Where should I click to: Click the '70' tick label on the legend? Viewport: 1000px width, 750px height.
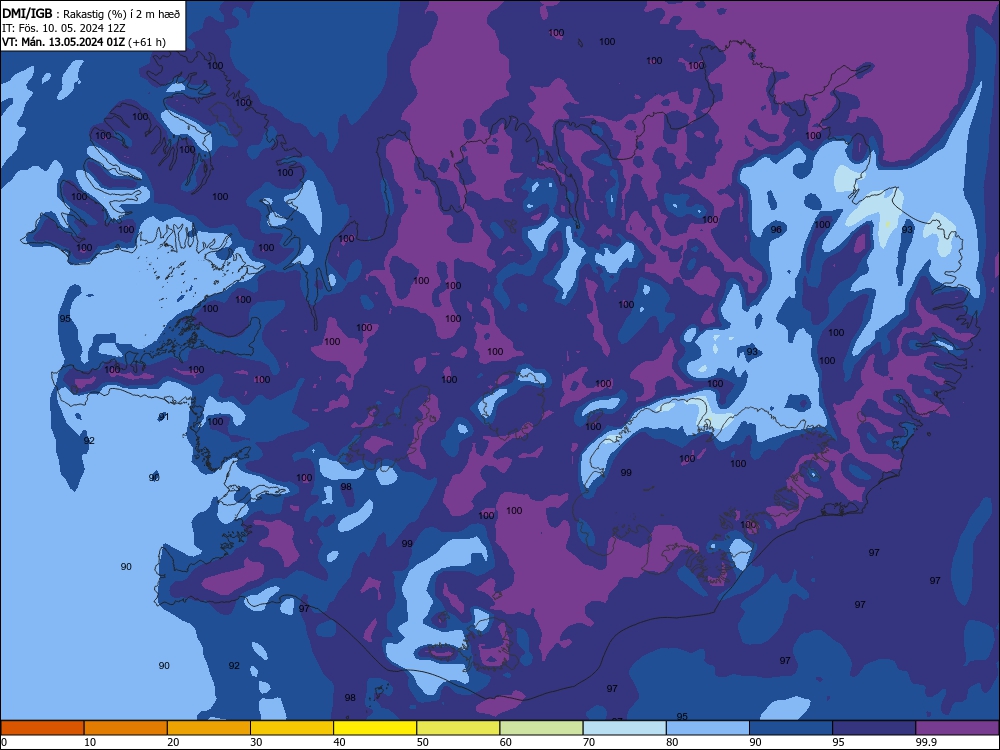pos(589,742)
